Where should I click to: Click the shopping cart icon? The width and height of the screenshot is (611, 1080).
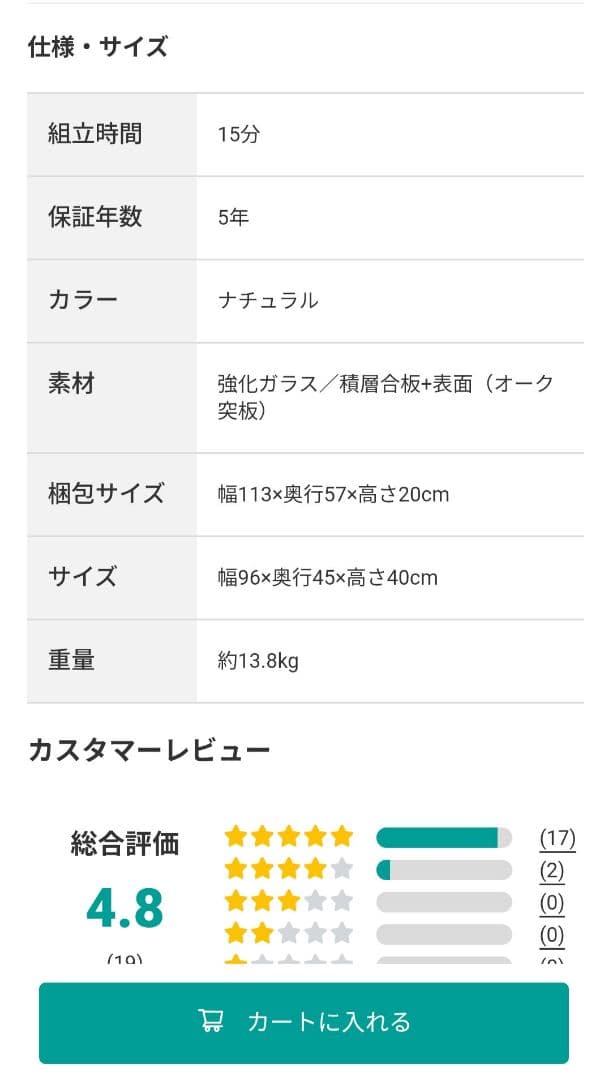pyautogui.click(x=211, y=1021)
